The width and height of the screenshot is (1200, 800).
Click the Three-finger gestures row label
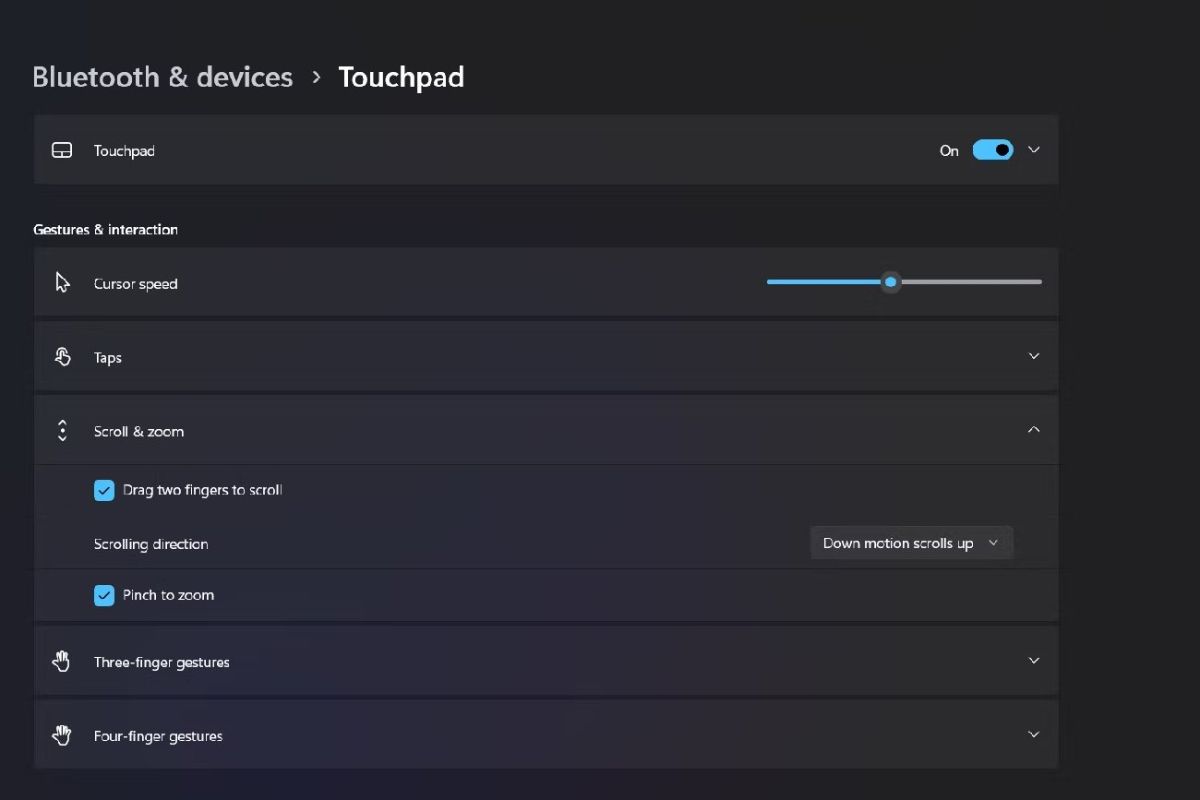(x=162, y=662)
